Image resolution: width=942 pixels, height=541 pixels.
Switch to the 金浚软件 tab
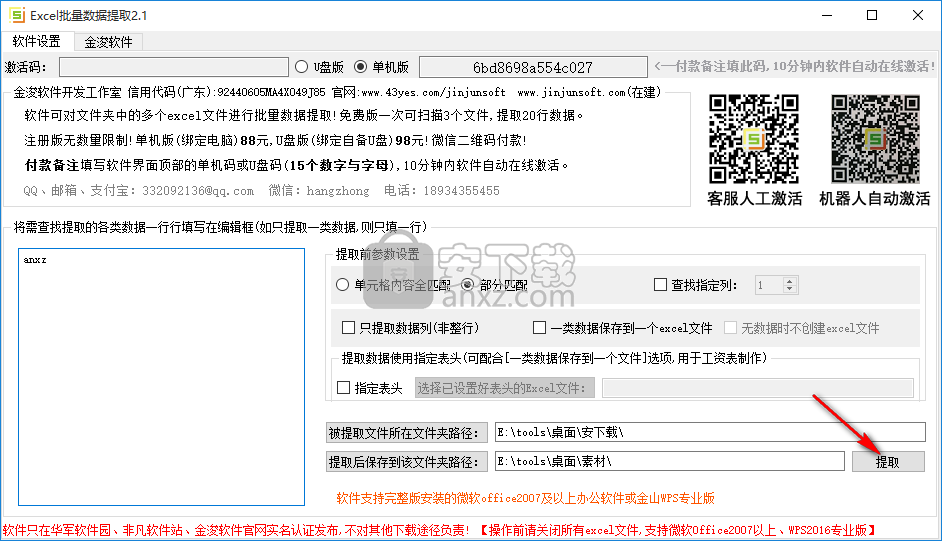tap(108, 42)
